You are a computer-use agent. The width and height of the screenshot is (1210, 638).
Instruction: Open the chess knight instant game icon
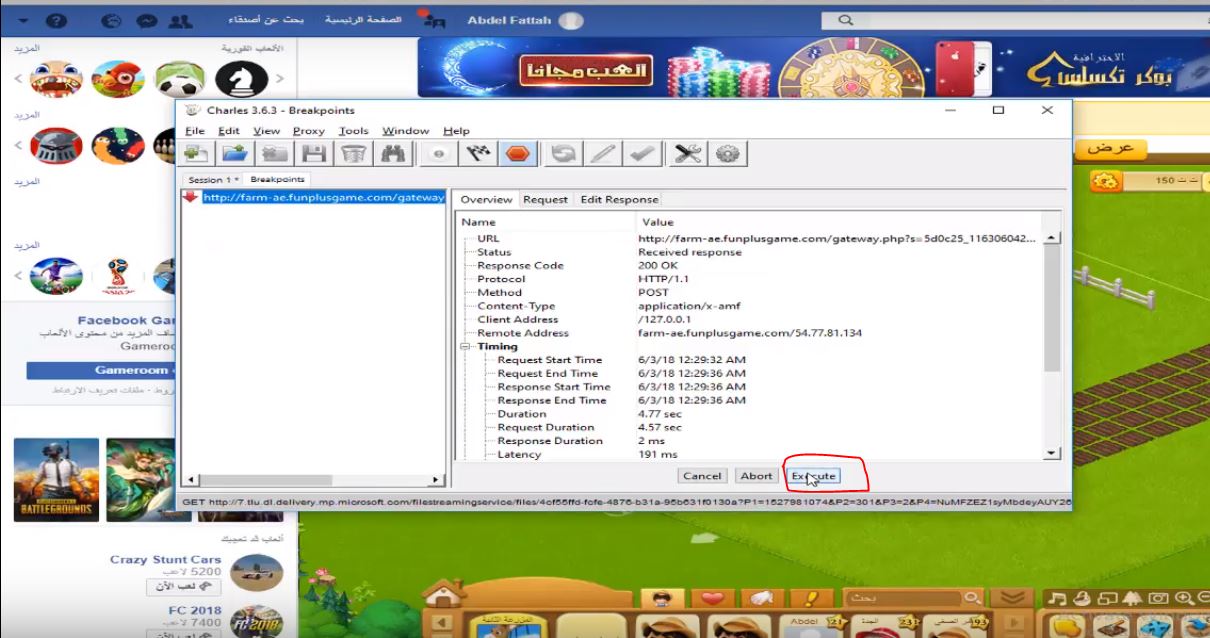(x=241, y=78)
